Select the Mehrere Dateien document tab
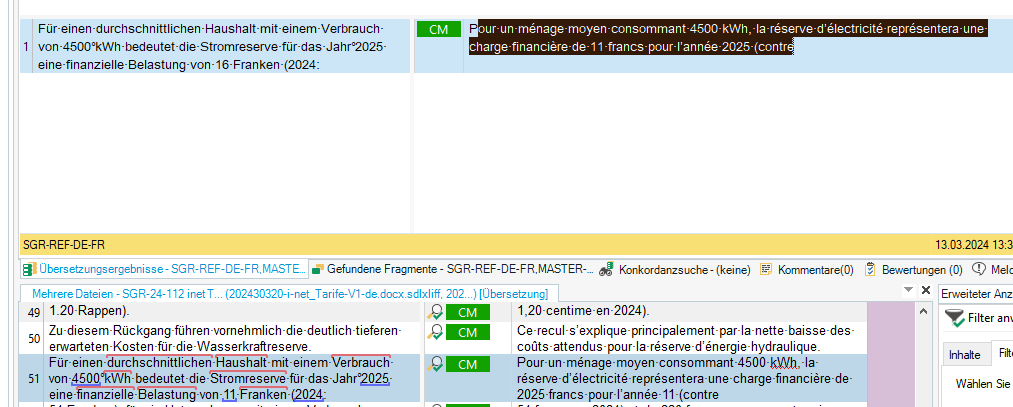The height and width of the screenshot is (407, 1013). [x=289, y=293]
